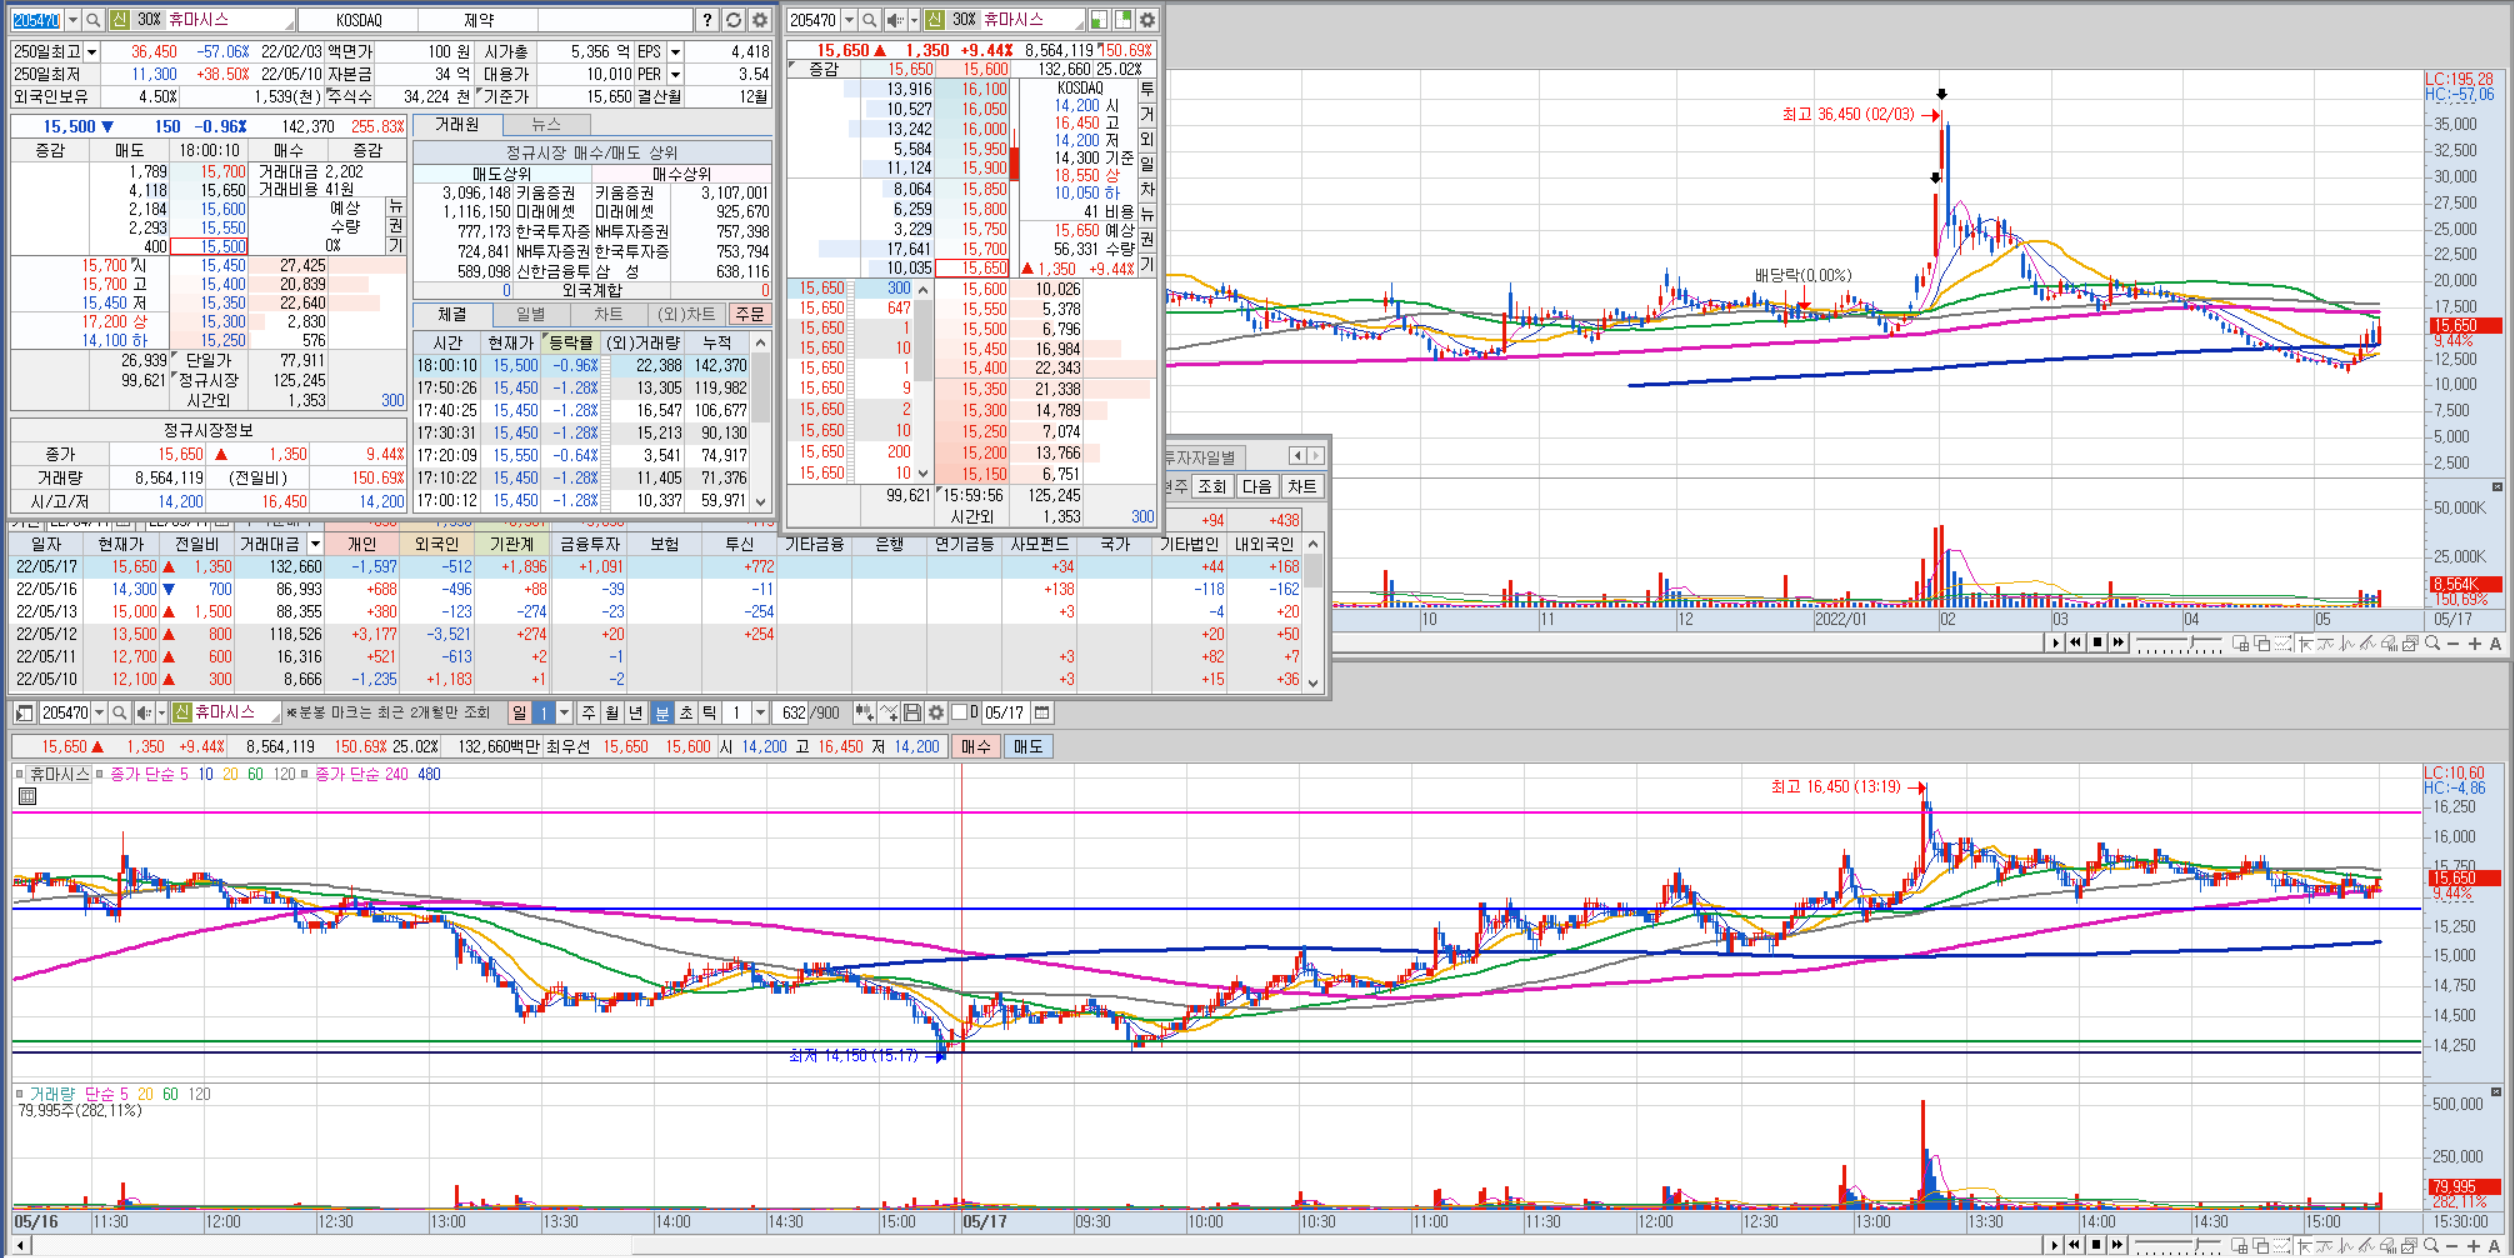This screenshot has height=1258, width=2514.
Task: Click the remove-indicator crossed-line icon in minute toolbar
Action: click(x=888, y=713)
